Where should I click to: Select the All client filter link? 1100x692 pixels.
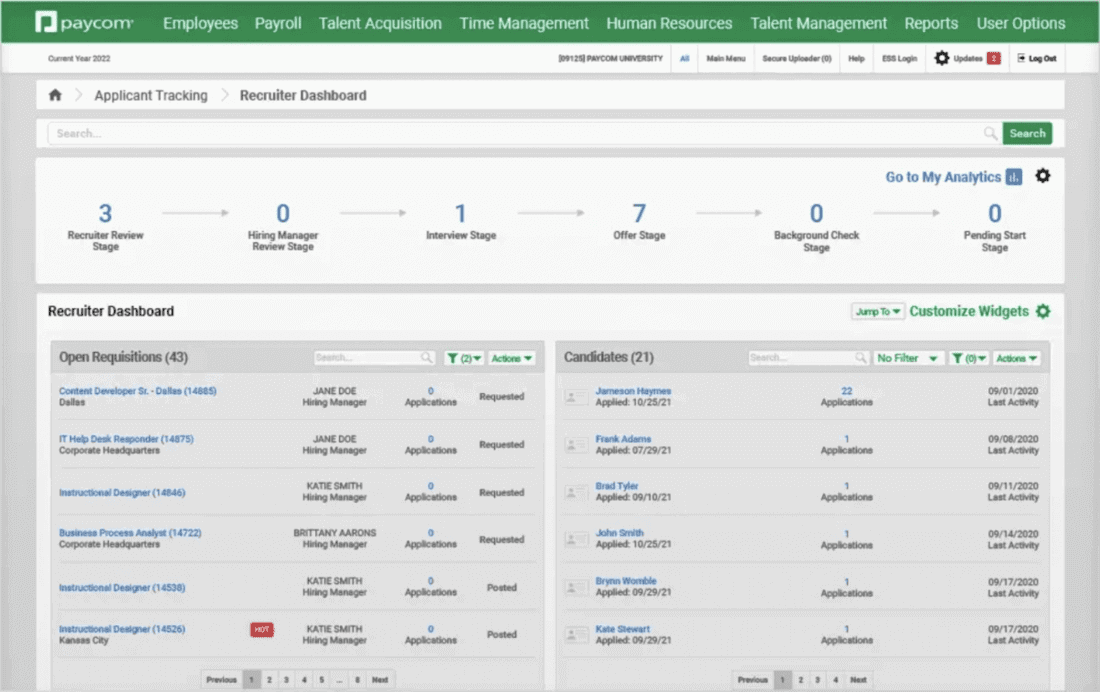click(684, 58)
